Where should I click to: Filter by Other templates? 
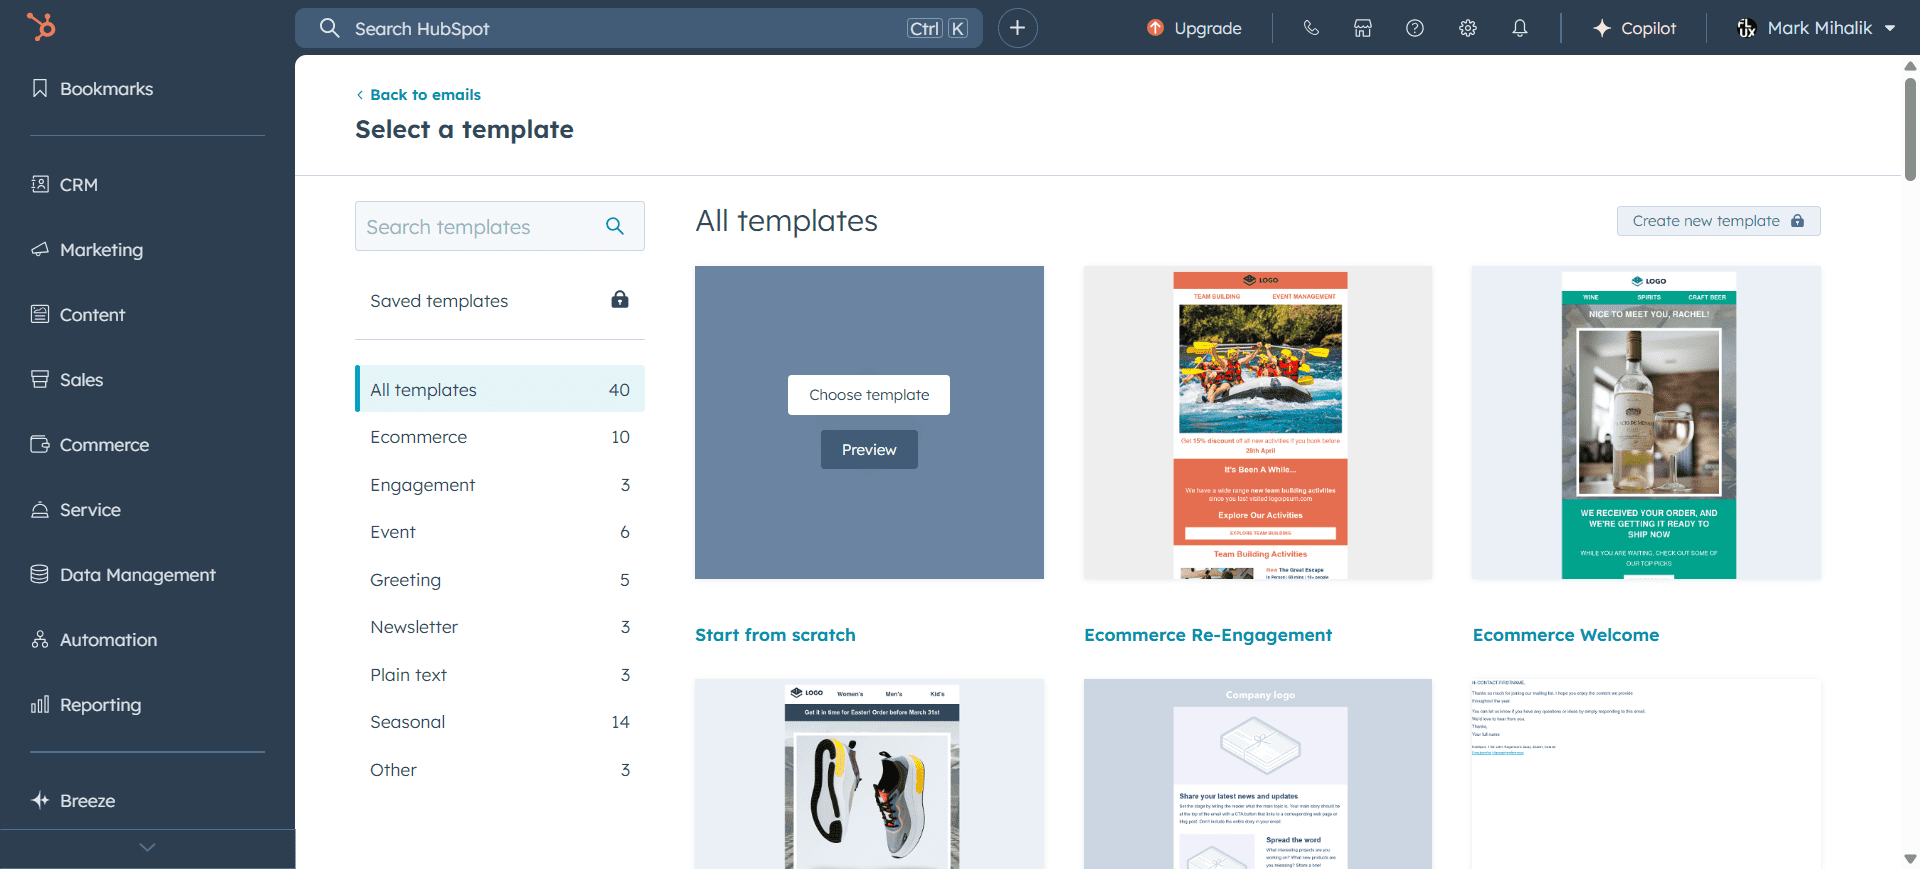(x=499, y=770)
